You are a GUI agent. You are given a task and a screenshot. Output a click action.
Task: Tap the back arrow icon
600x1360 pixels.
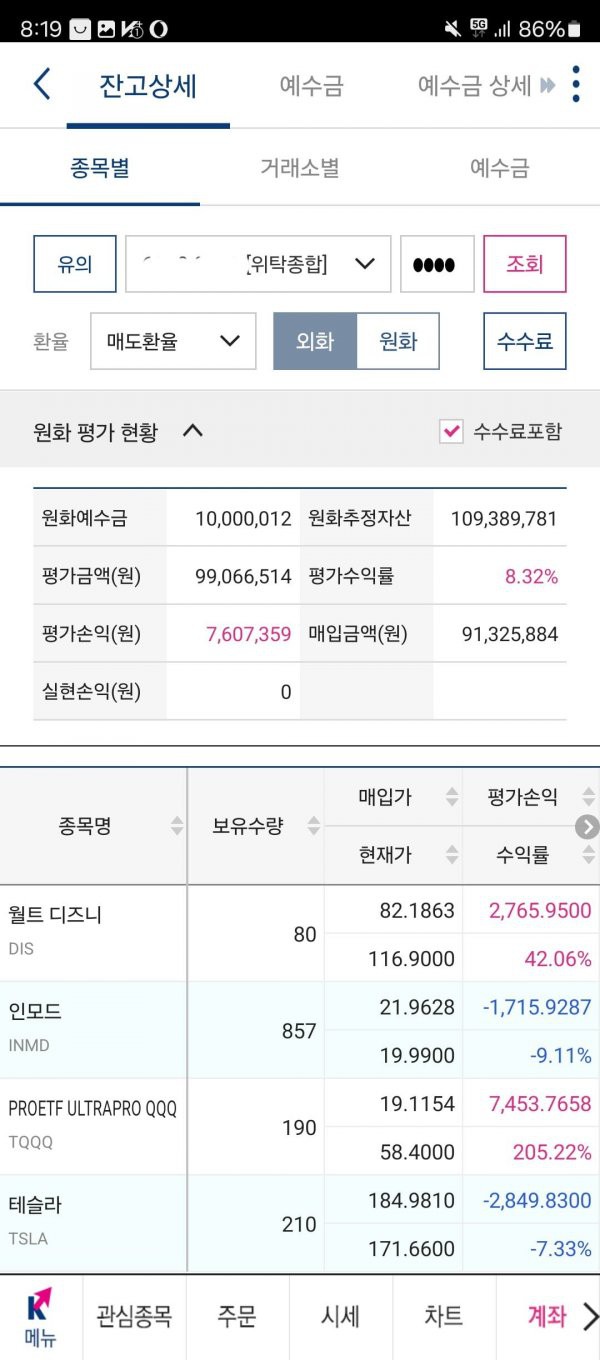(42, 84)
